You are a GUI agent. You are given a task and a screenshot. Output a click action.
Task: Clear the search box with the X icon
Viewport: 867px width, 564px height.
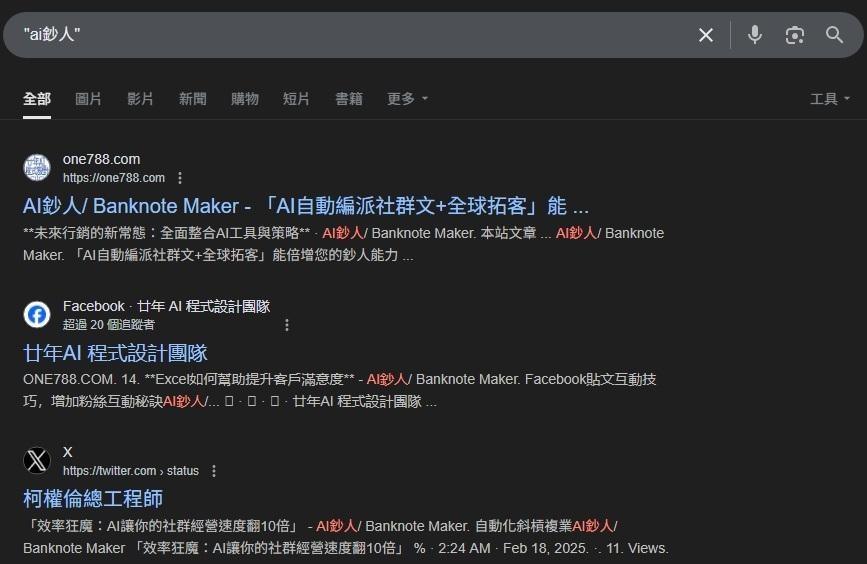point(706,35)
